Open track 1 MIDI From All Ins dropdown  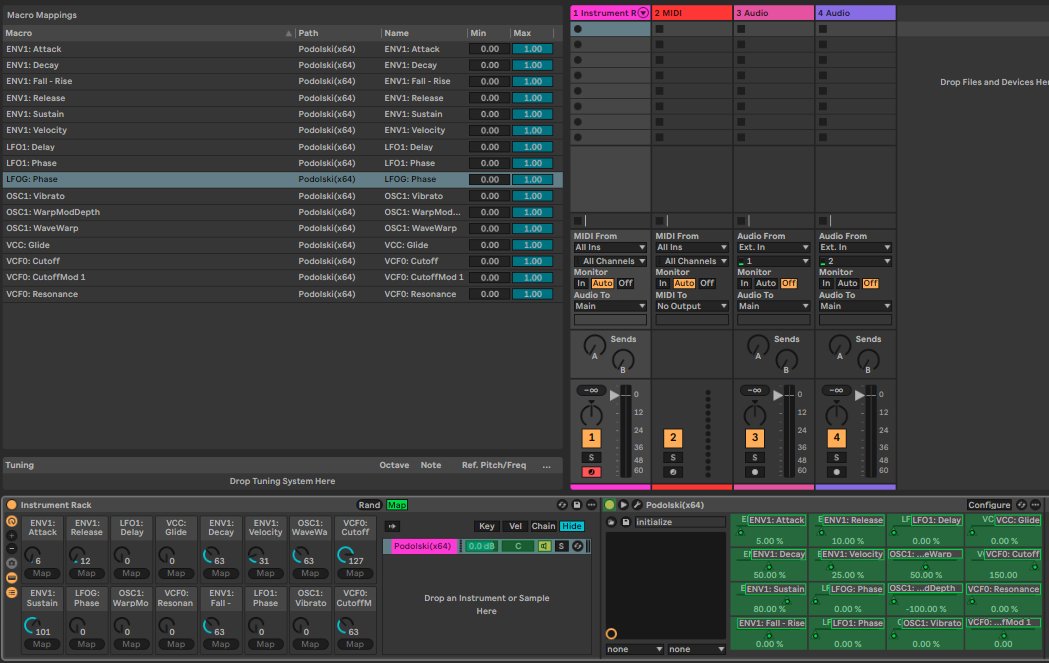coord(610,248)
